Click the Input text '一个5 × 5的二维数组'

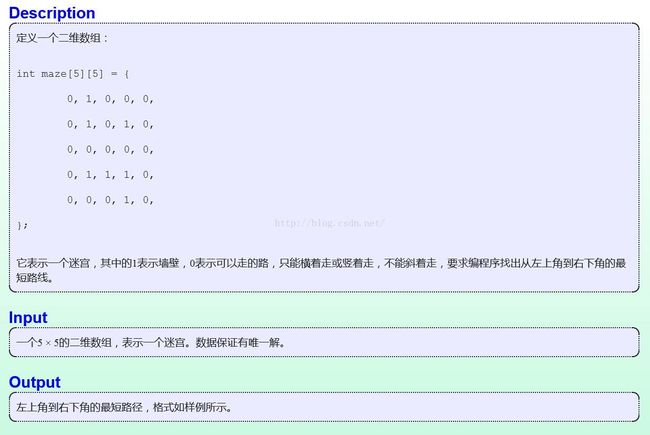(x=64, y=343)
